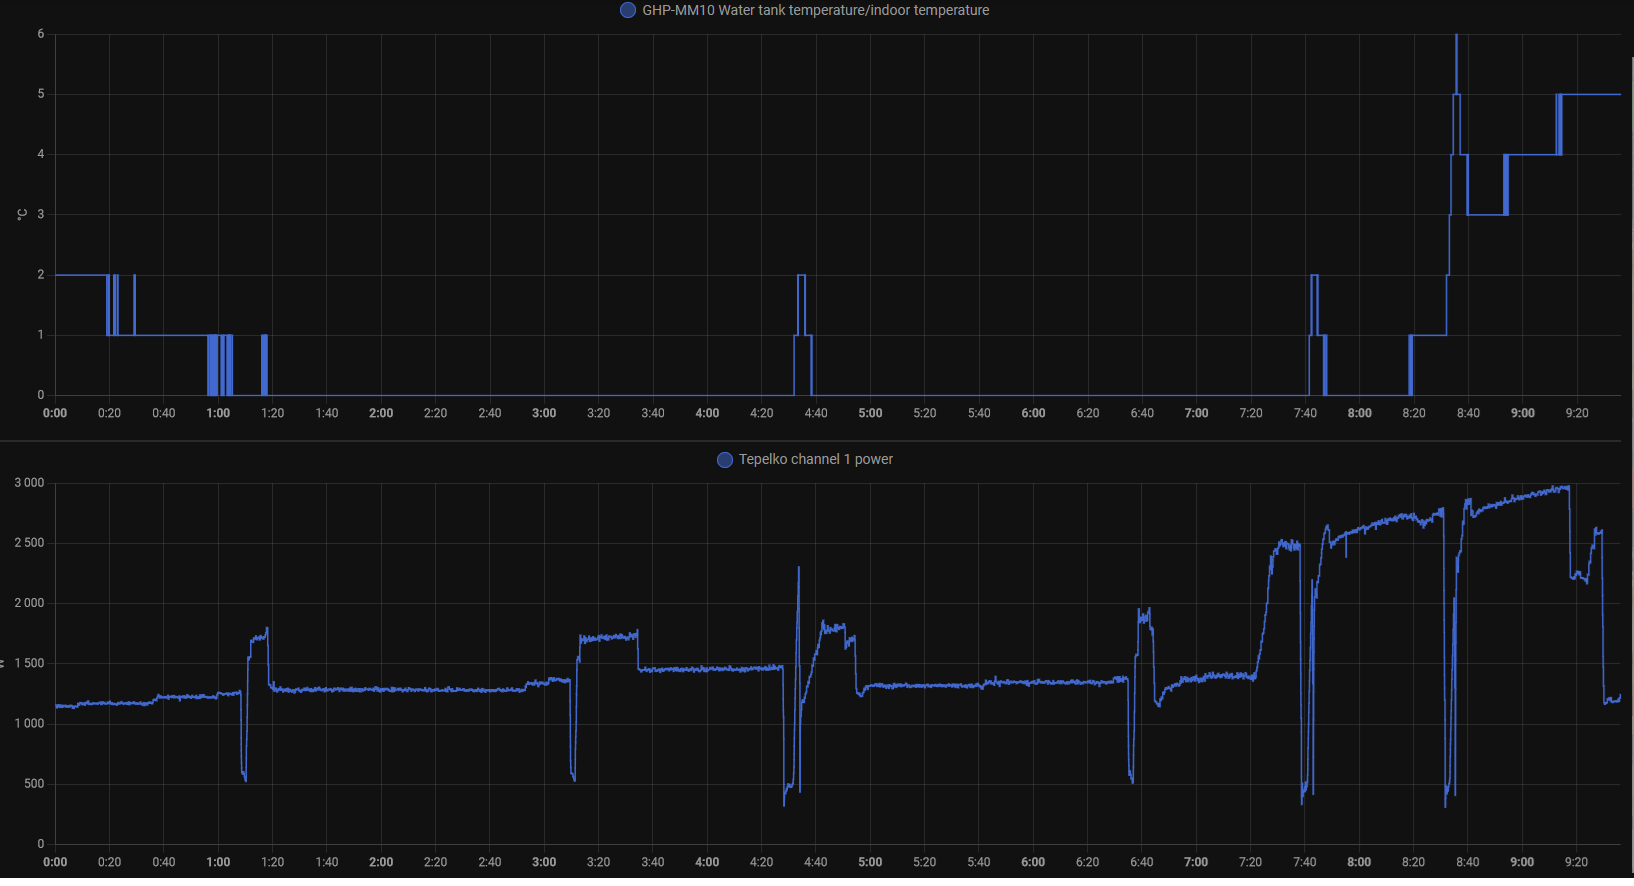This screenshot has height=886, width=1634.
Task: Click the 2 label on the temperature chart y-axis
Action: 41,274
